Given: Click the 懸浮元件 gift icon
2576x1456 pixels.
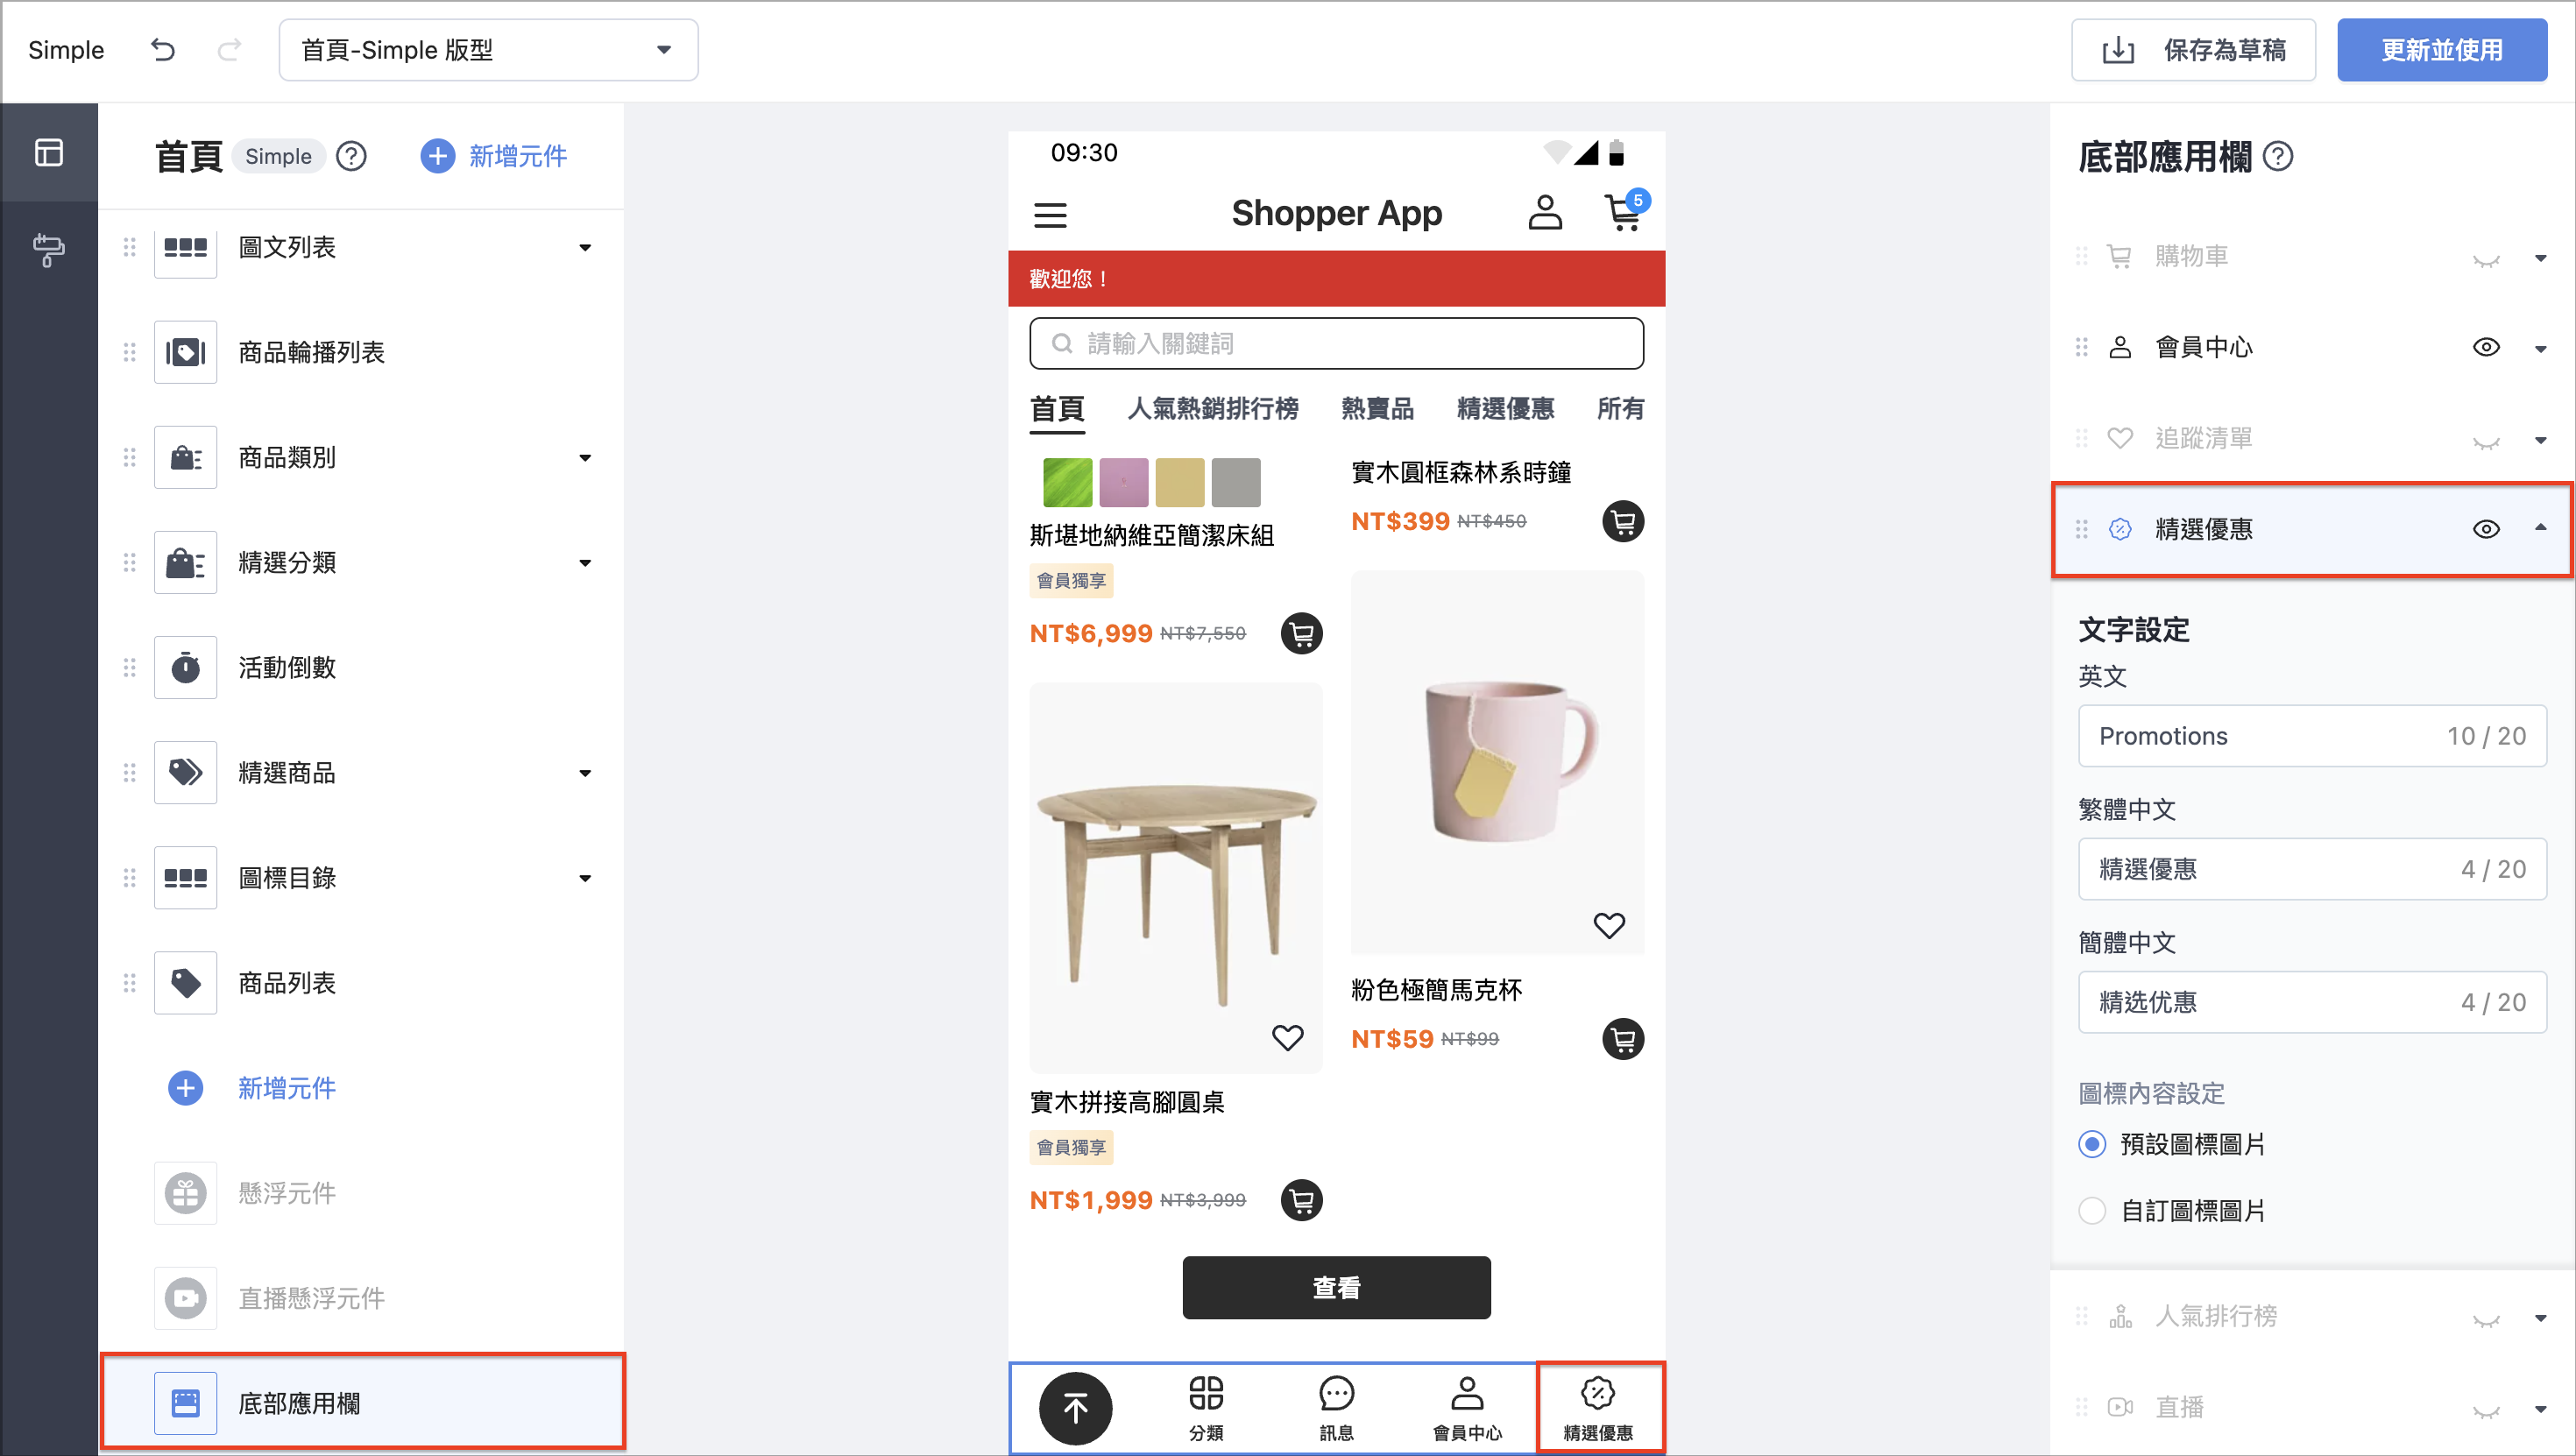Looking at the screenshot, I should (x=186, y=1193).
